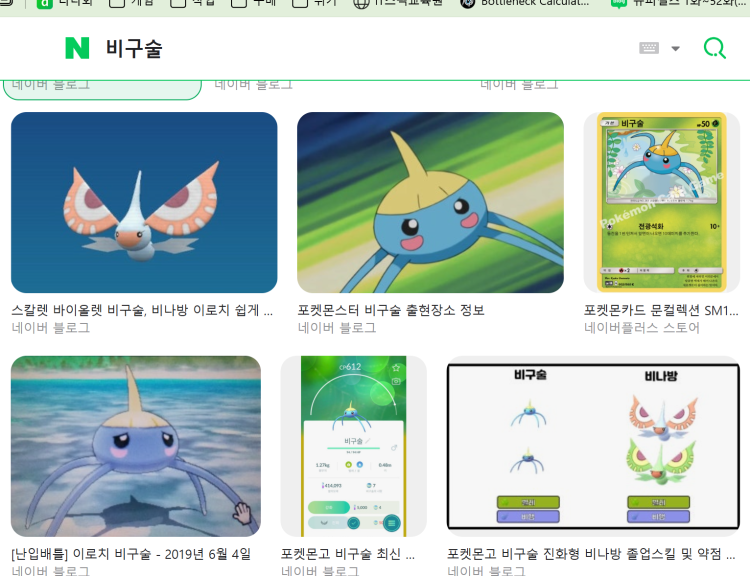
Task: Open link 포켓몬스터 비구술 출현장소 정보
Action: coord(391,310)
